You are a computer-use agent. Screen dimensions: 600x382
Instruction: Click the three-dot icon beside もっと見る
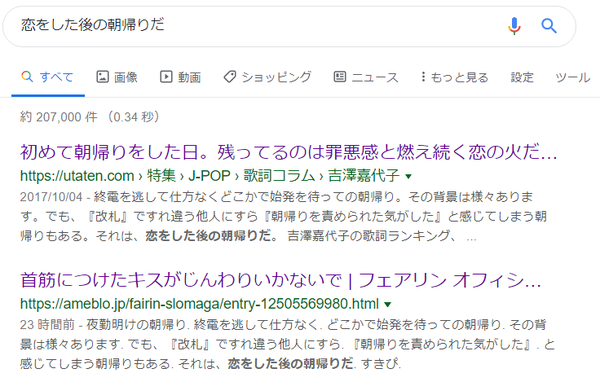click(423, 77)
